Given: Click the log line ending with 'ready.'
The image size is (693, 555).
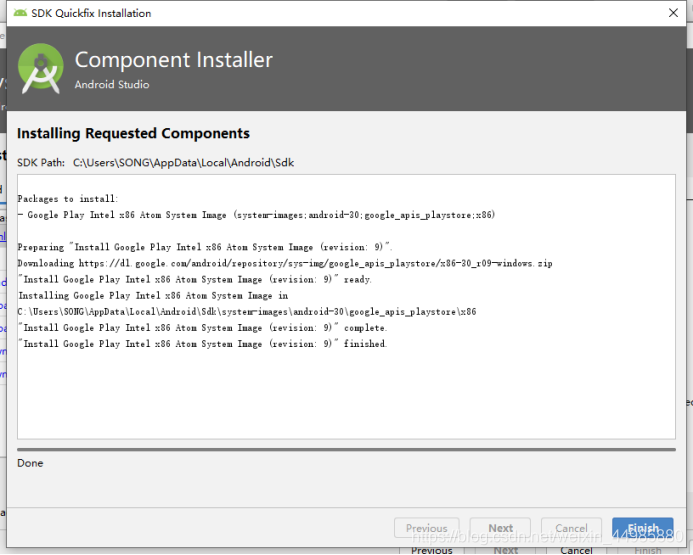Looking at the screenshot, I should point(195,279).
